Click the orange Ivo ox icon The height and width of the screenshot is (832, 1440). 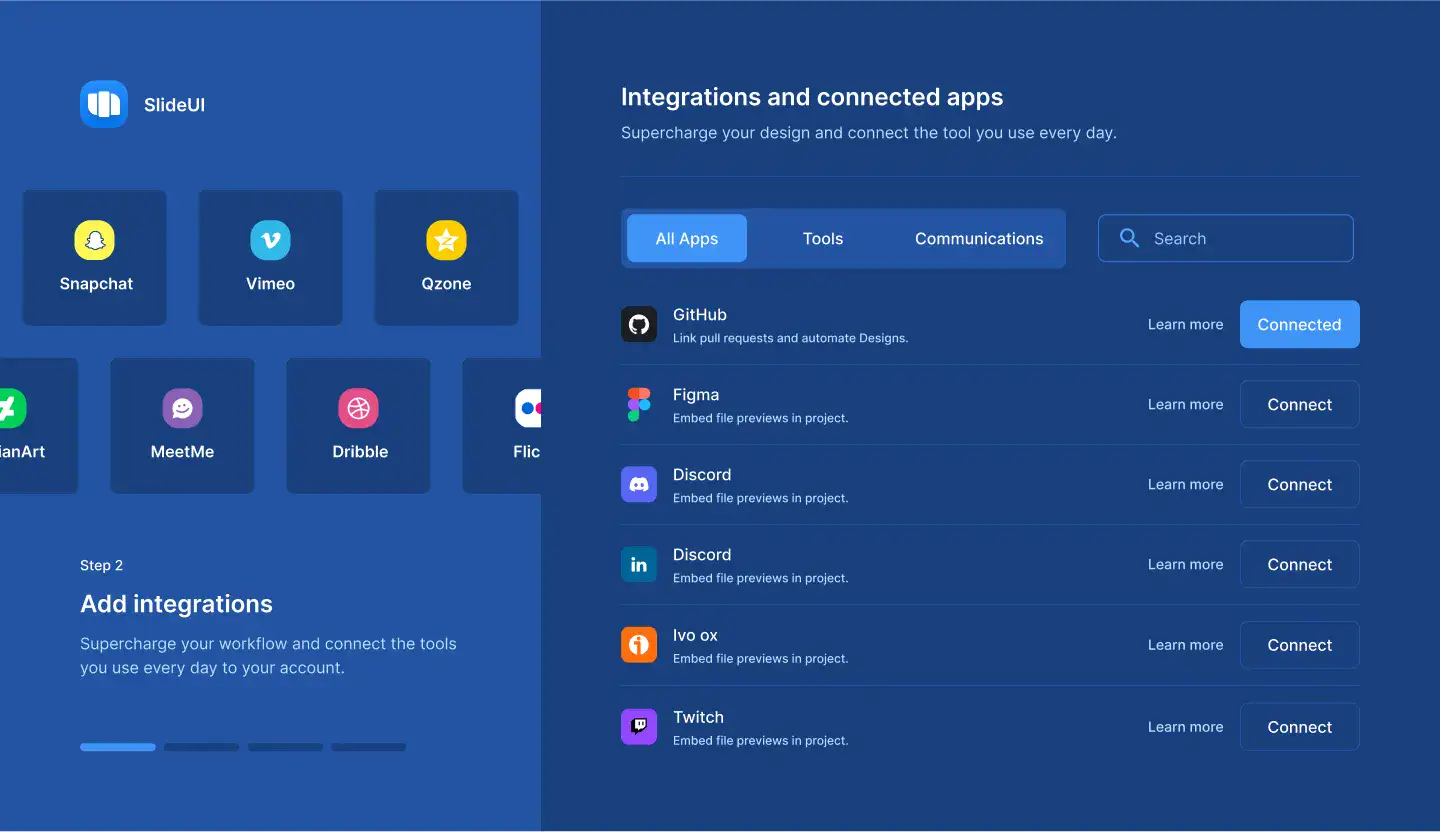click(639, 644)
